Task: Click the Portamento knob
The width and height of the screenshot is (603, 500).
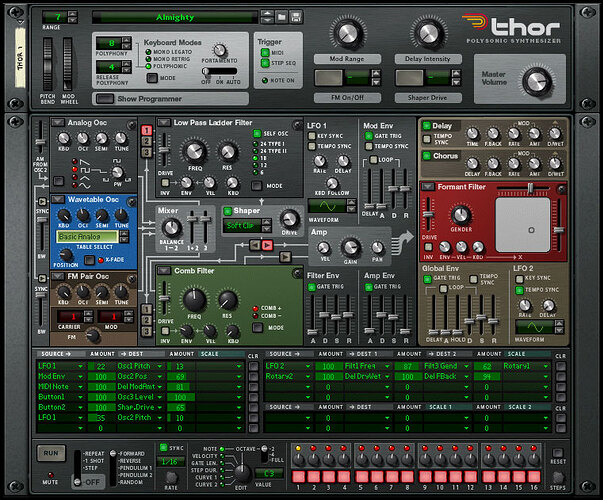Action: coord(219,50)
